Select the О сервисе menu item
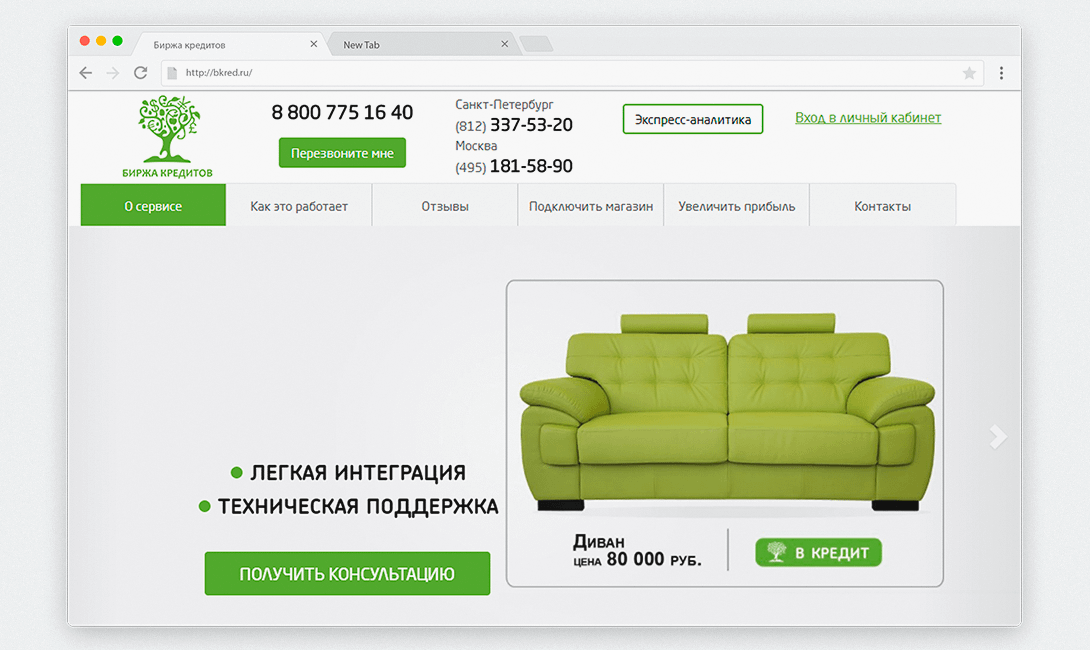 (x=153, y=206)
